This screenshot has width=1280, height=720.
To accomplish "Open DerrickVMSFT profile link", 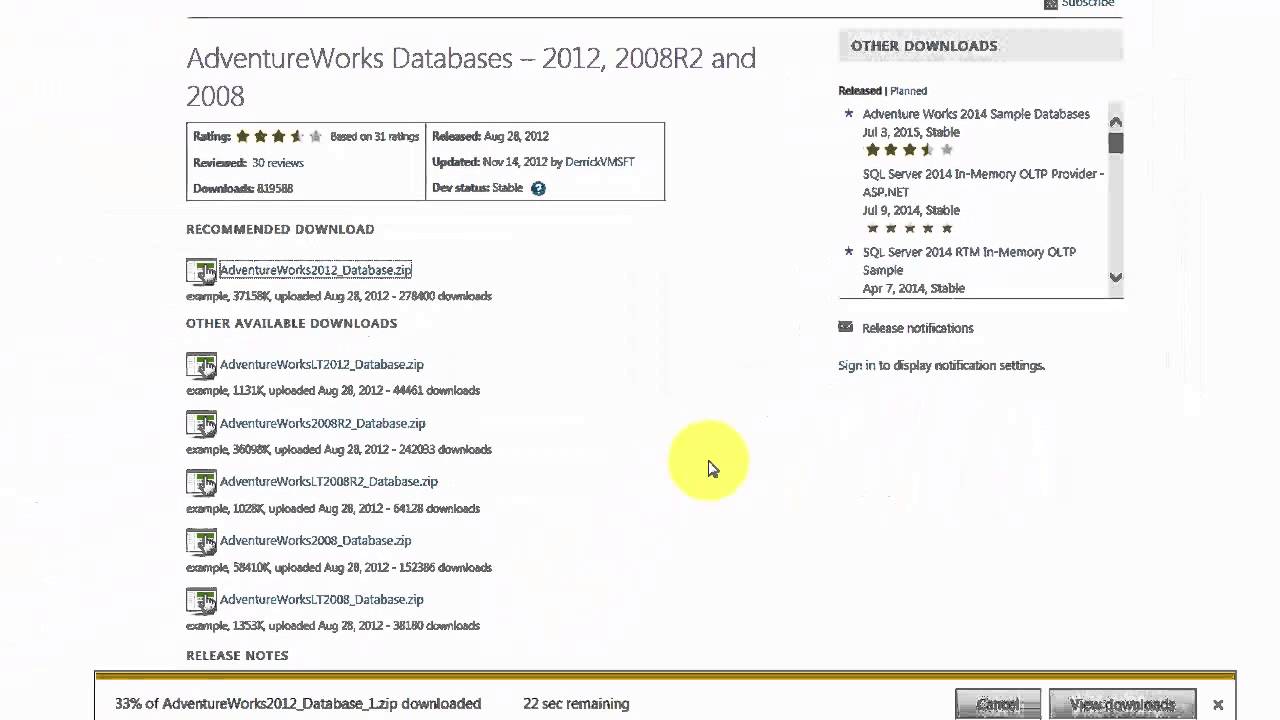I will click(600, 162).
